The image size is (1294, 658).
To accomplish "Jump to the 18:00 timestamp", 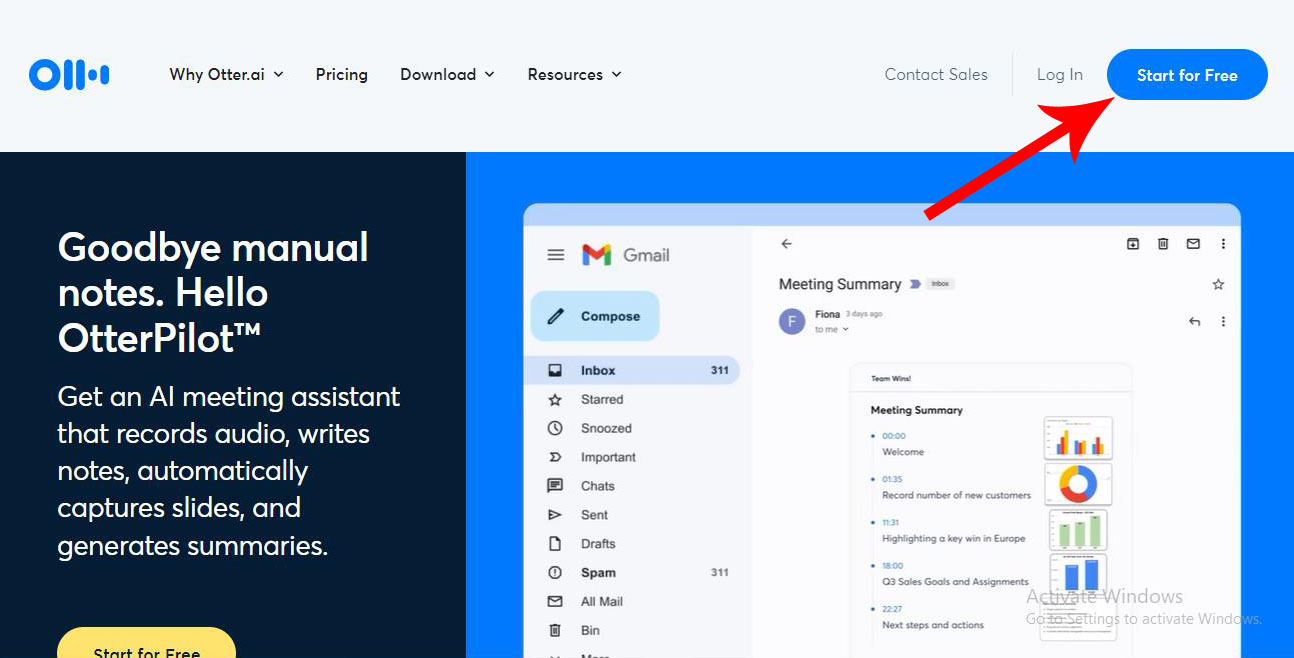I will tap(893, 566).
